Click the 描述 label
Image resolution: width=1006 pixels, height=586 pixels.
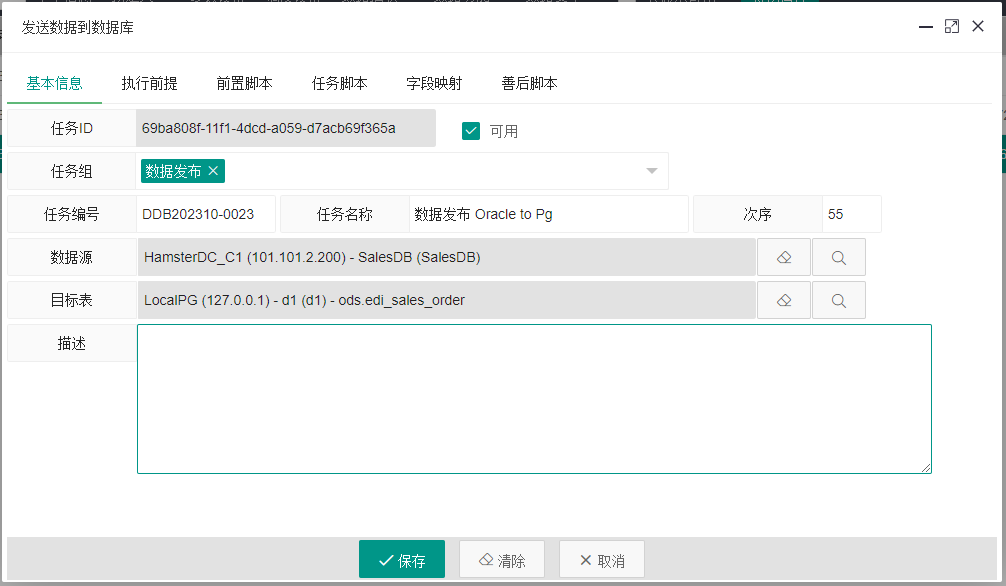coord(71,343)
